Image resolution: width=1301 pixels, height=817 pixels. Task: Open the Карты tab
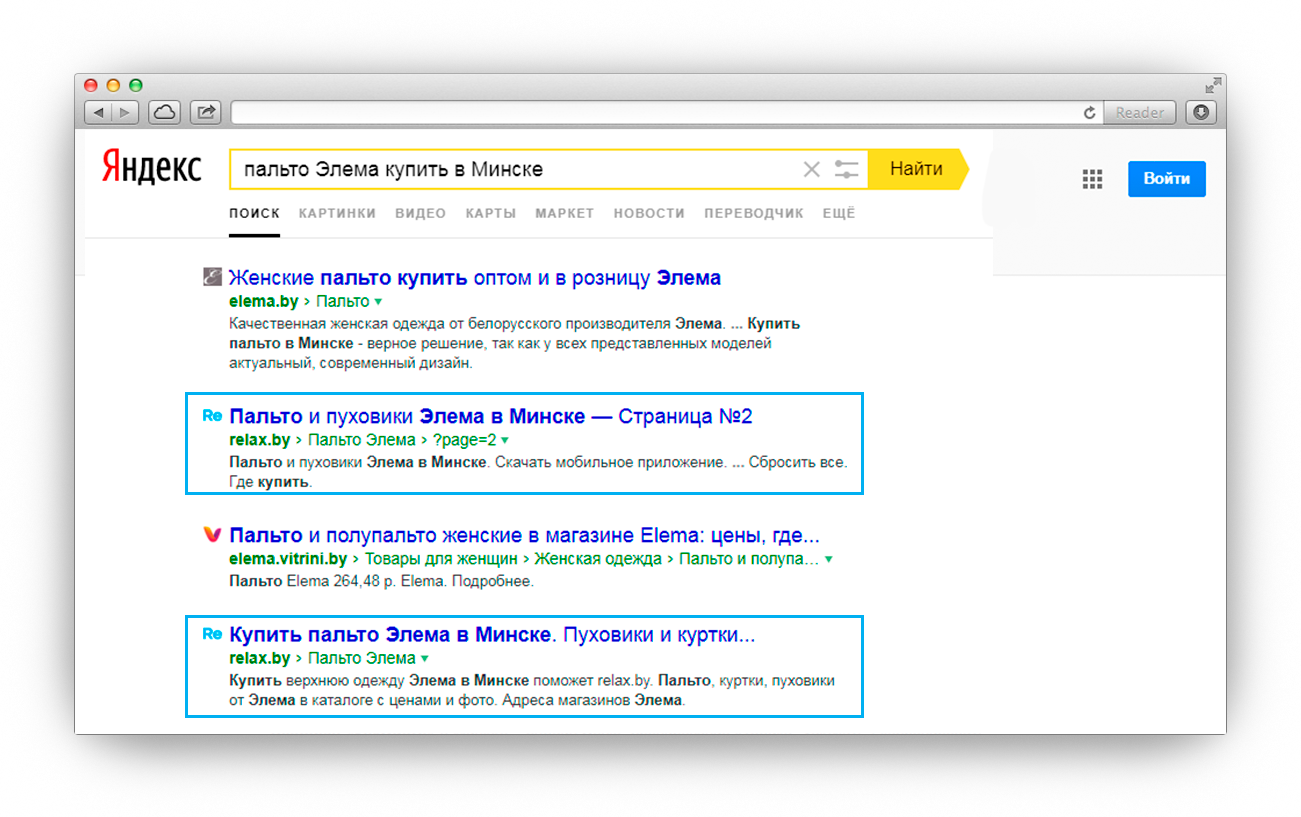click(x=491, y=213)
